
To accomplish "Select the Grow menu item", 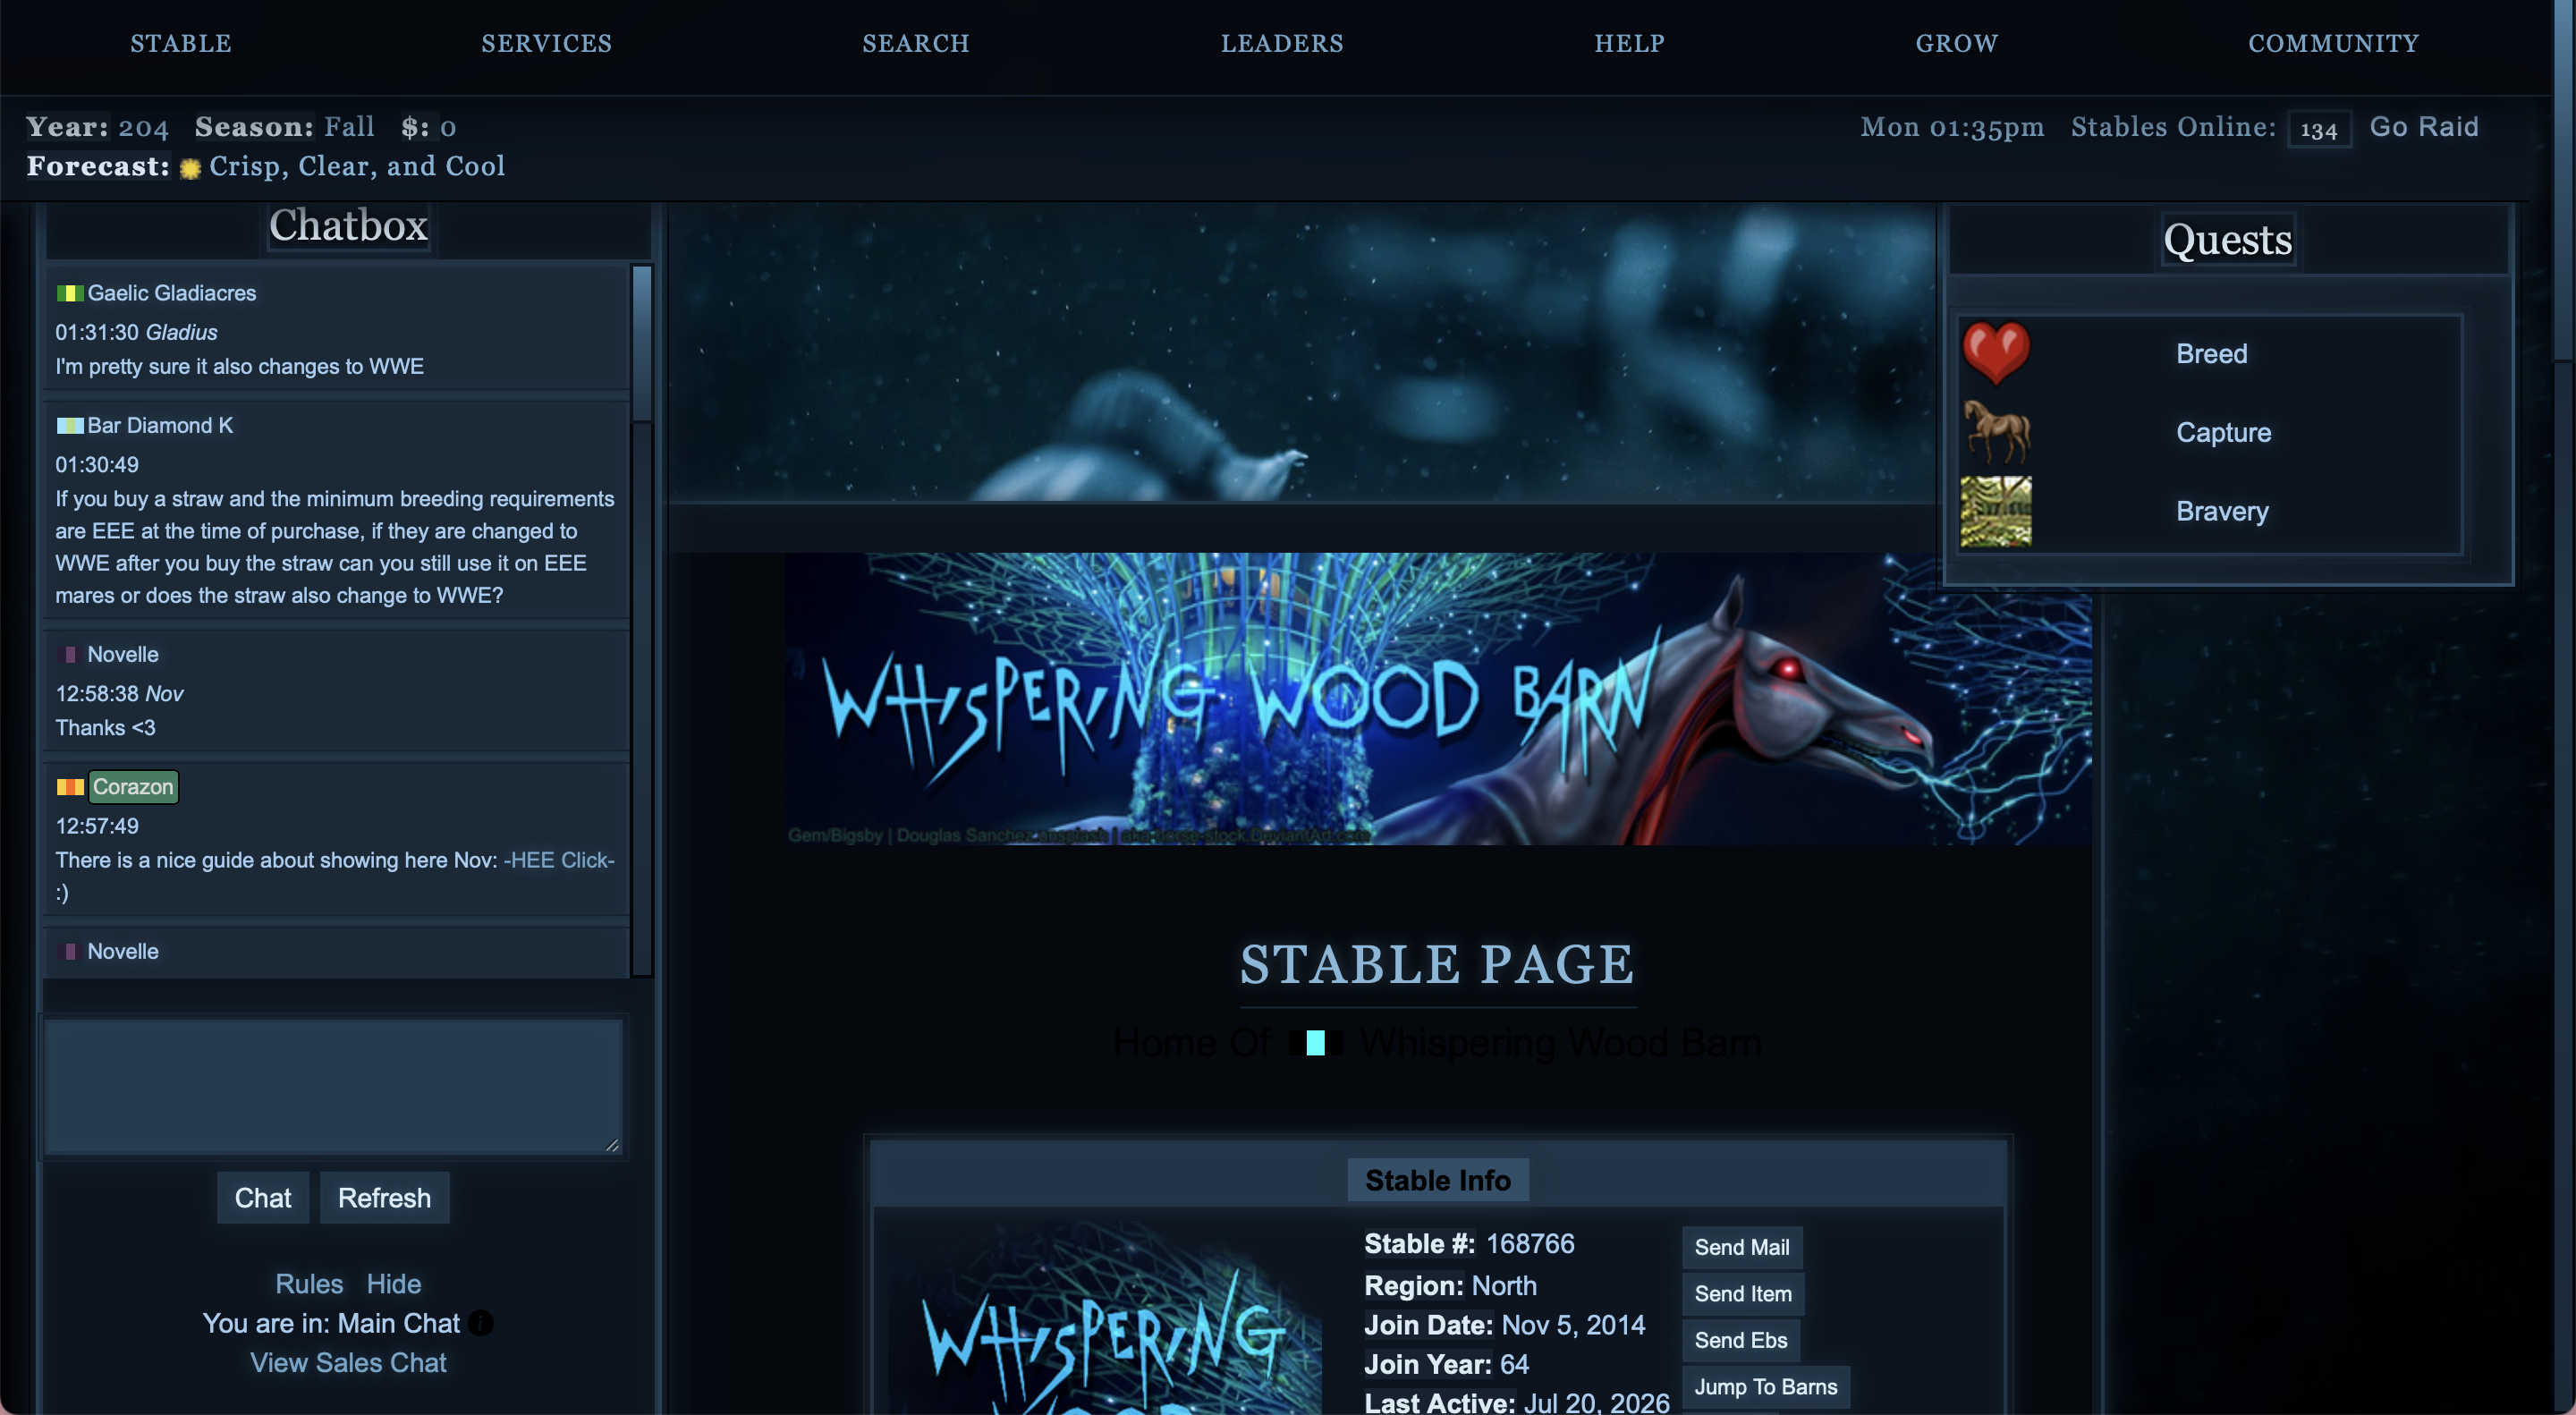I will pos(1956,43).
